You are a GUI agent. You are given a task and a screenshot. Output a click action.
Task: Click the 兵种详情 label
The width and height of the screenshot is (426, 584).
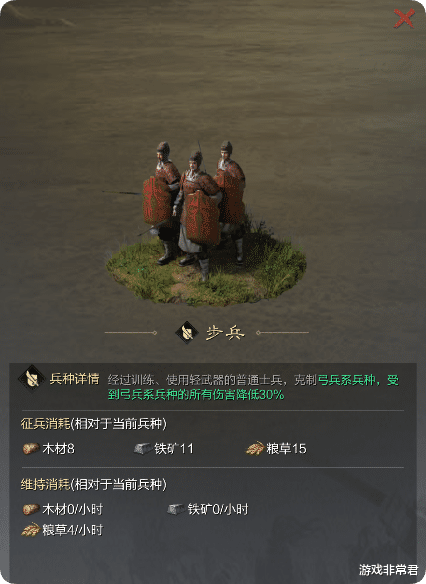[x=74, y=379]
